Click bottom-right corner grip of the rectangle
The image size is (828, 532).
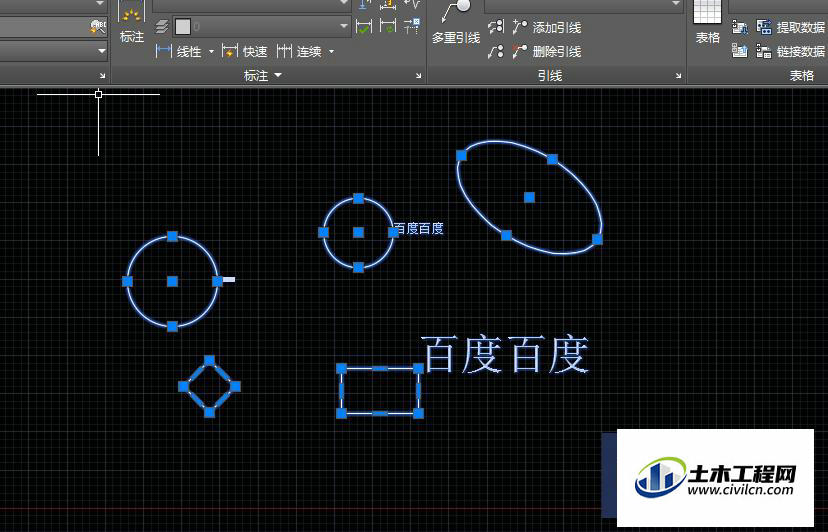(x=418, y=413)
